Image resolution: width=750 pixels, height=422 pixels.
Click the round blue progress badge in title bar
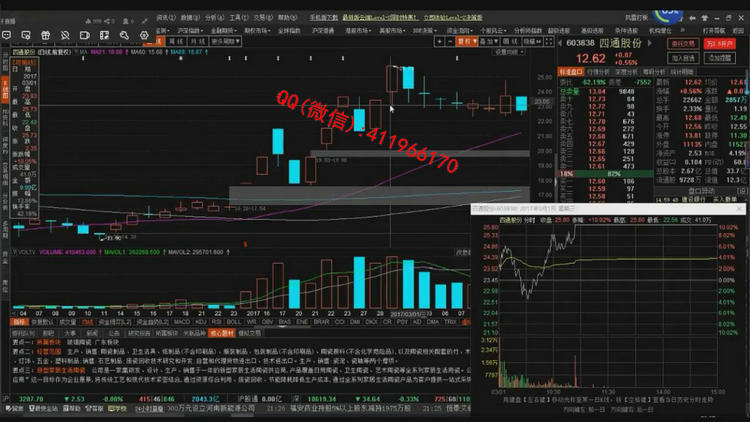[668, 17]
